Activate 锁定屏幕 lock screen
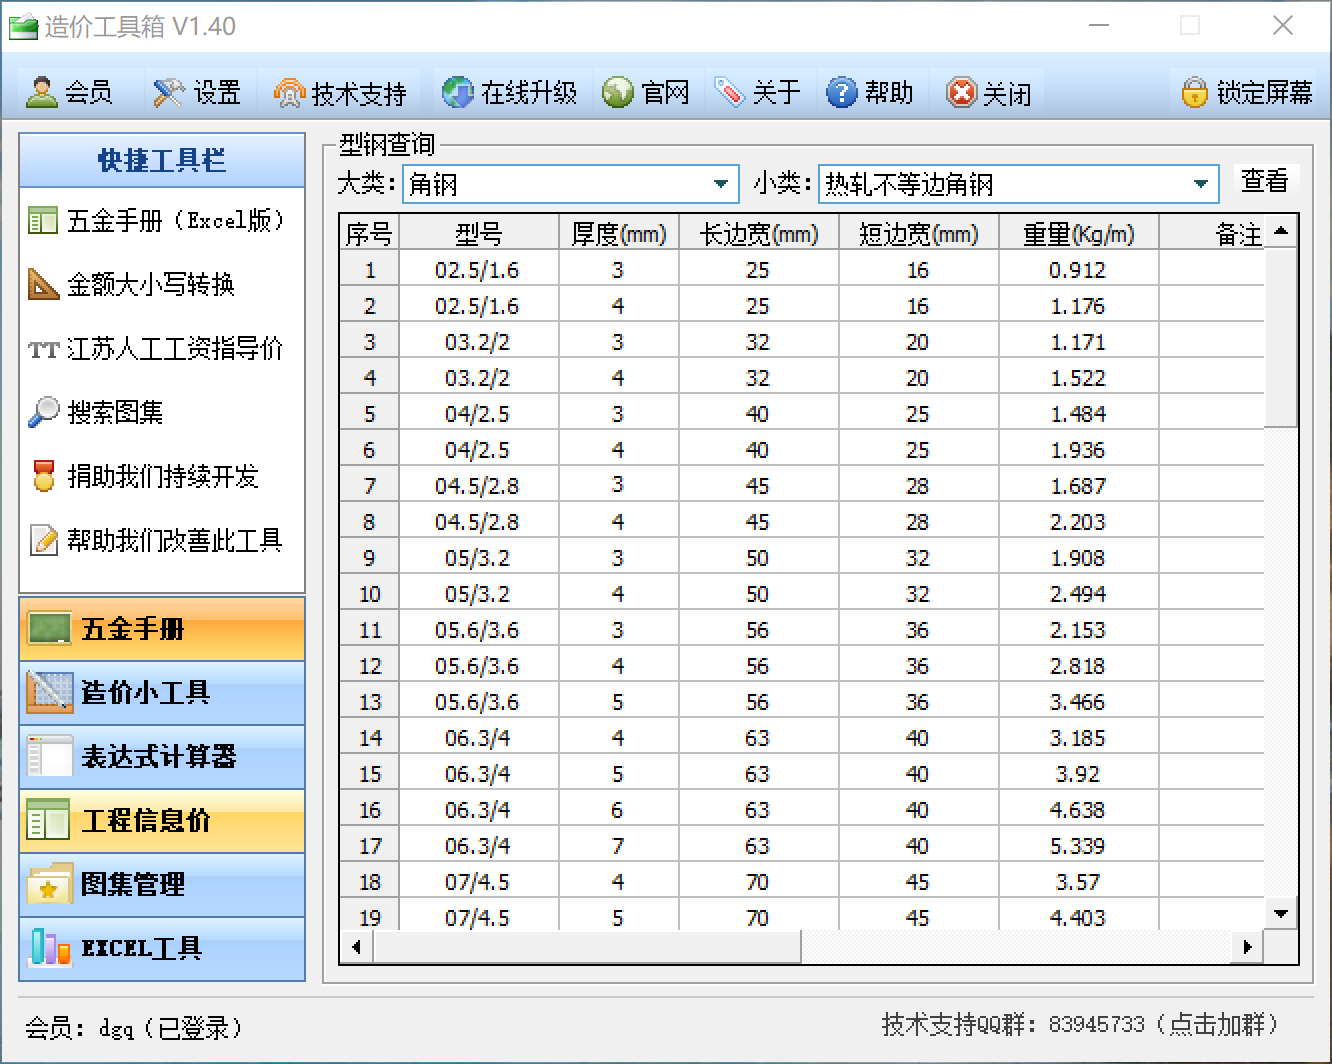This screenshot has height=1064, width=1332. tap(1246, 93)
